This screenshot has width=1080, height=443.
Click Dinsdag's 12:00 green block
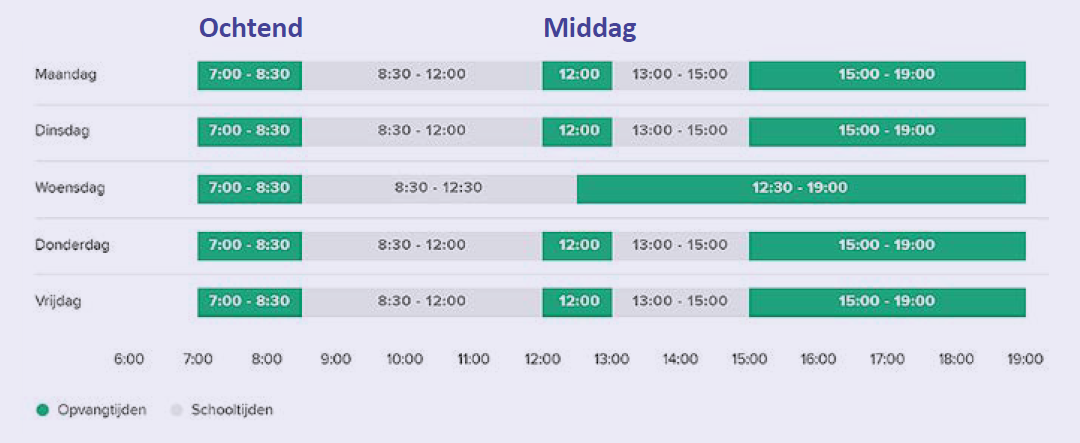pyautogui.click(x=577, y=131)
